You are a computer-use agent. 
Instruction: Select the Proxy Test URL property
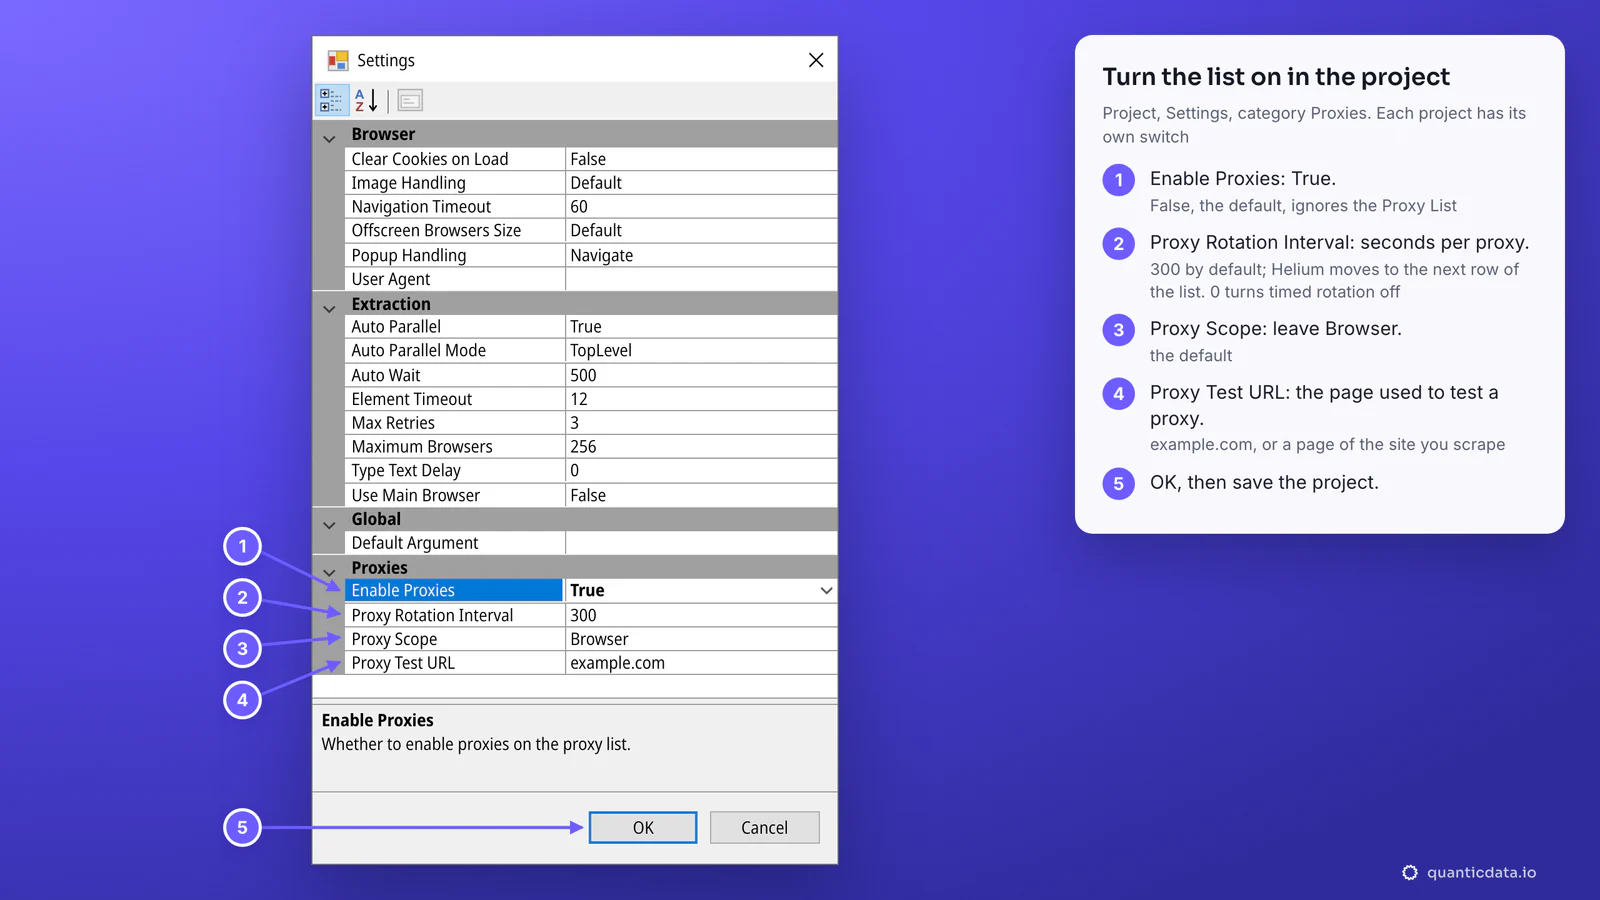pyautogui.click(x=455, y=663)
